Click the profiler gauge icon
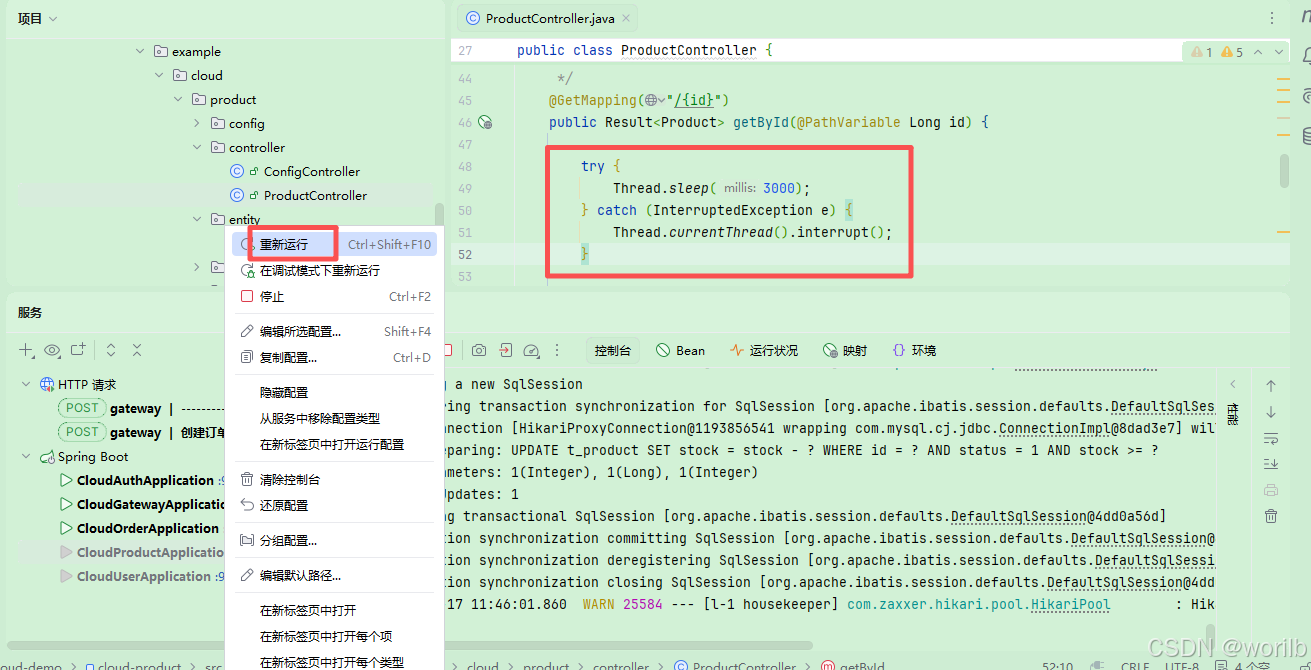The image size is (1311, 670). click(x=531, y=350)
